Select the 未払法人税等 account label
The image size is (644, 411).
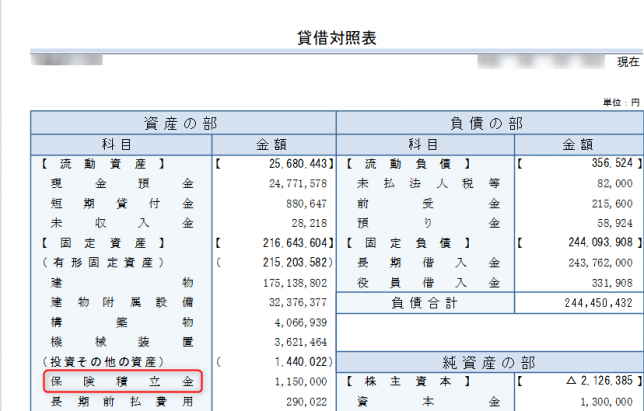(428, 183)
